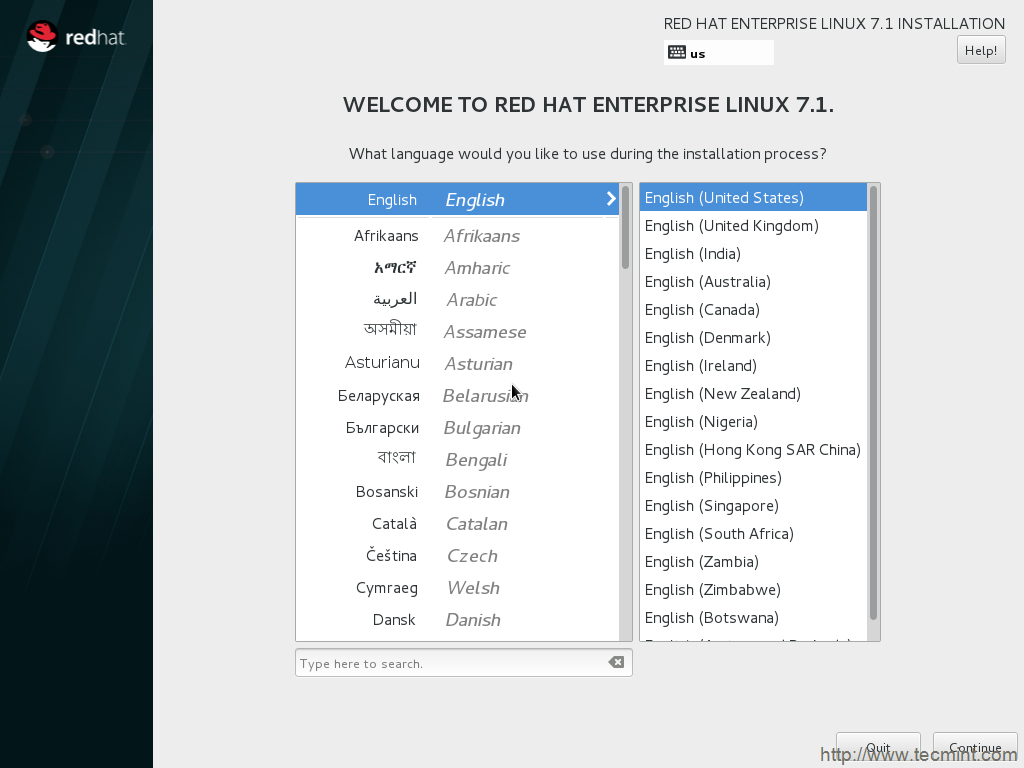Select Afrikaans language
Viewport: 1024px width, 768px height.
coord(457,236)
